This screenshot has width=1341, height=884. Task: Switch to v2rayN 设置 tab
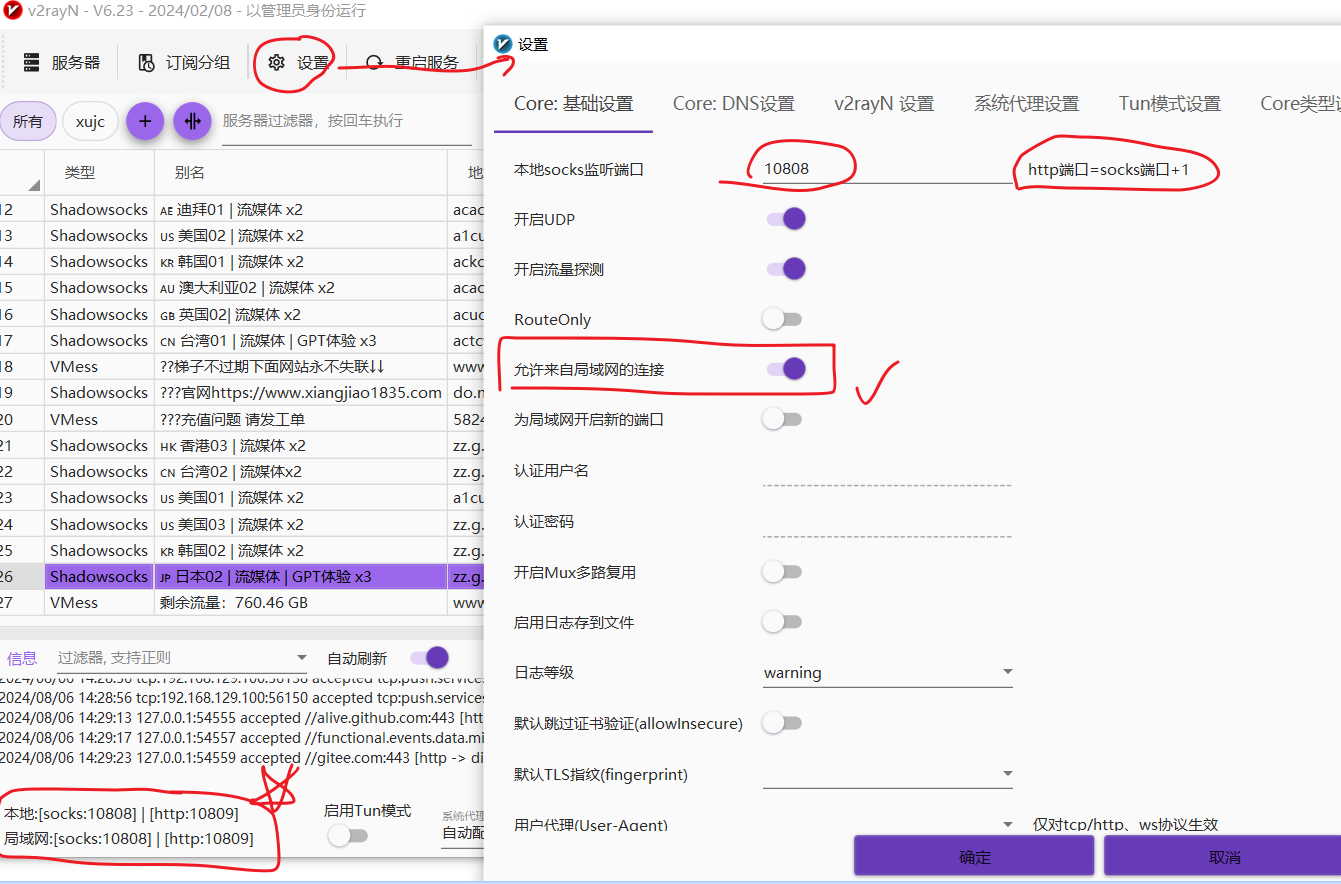[x=884, y=104]
